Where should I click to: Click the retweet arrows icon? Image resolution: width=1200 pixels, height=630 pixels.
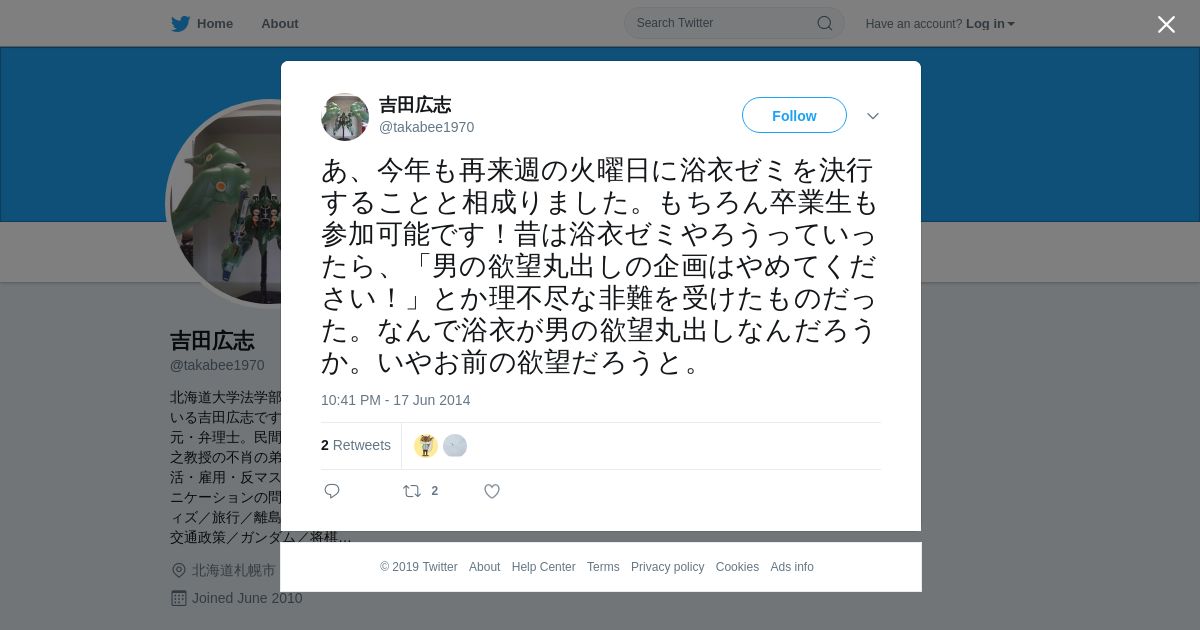click(411, 491)
